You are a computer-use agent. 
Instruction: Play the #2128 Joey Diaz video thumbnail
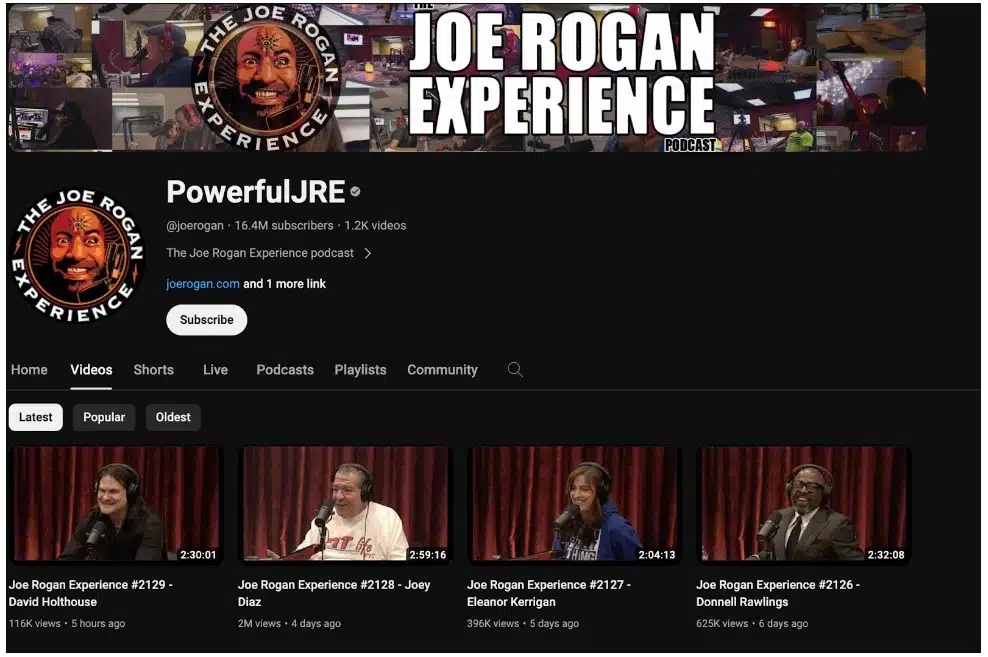[x=345, y=504]
